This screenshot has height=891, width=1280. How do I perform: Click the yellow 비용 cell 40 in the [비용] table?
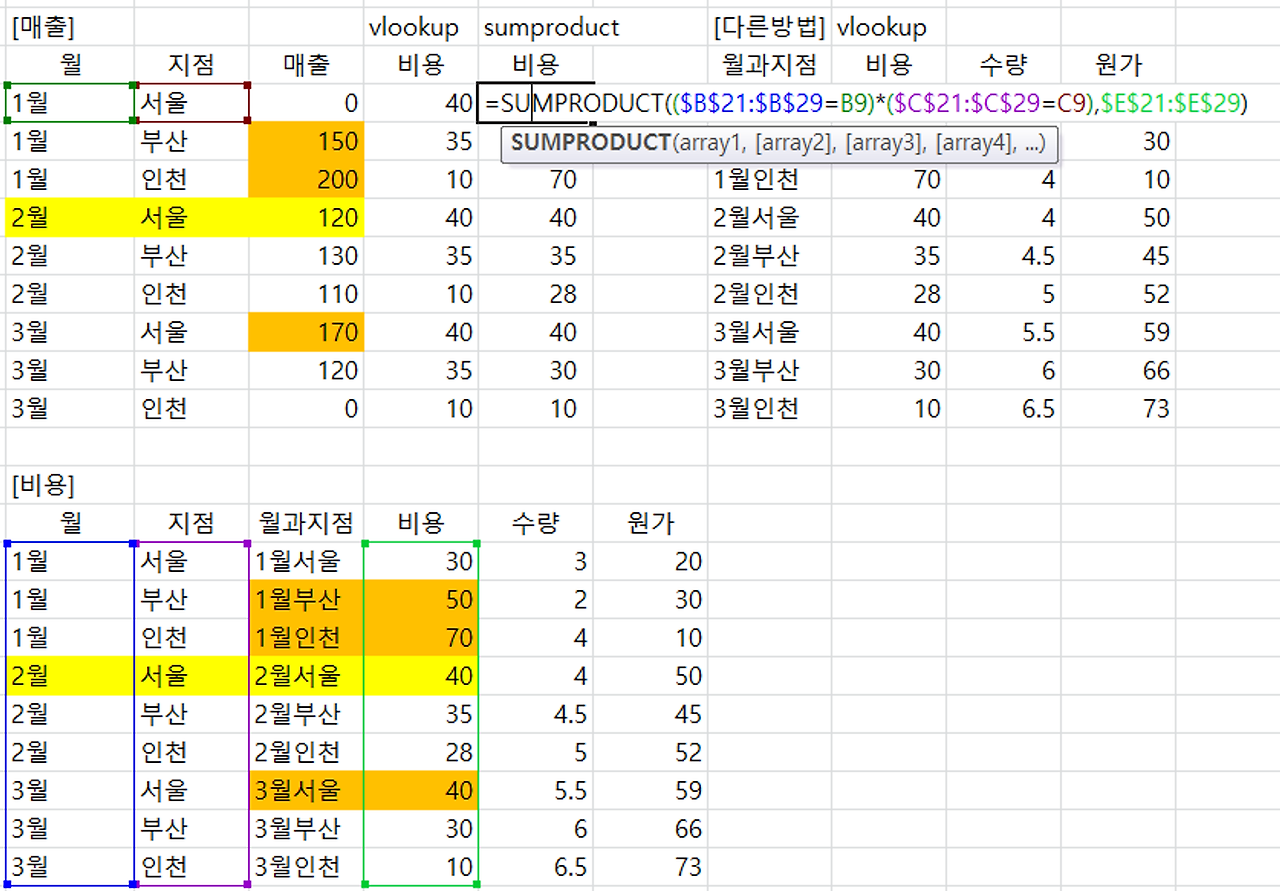pyautogui.click(x=421, y=676)
